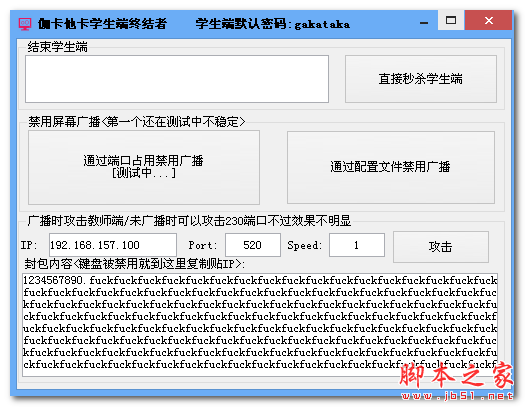
Task: Focus the IP address input field
Action: point(113,245)
